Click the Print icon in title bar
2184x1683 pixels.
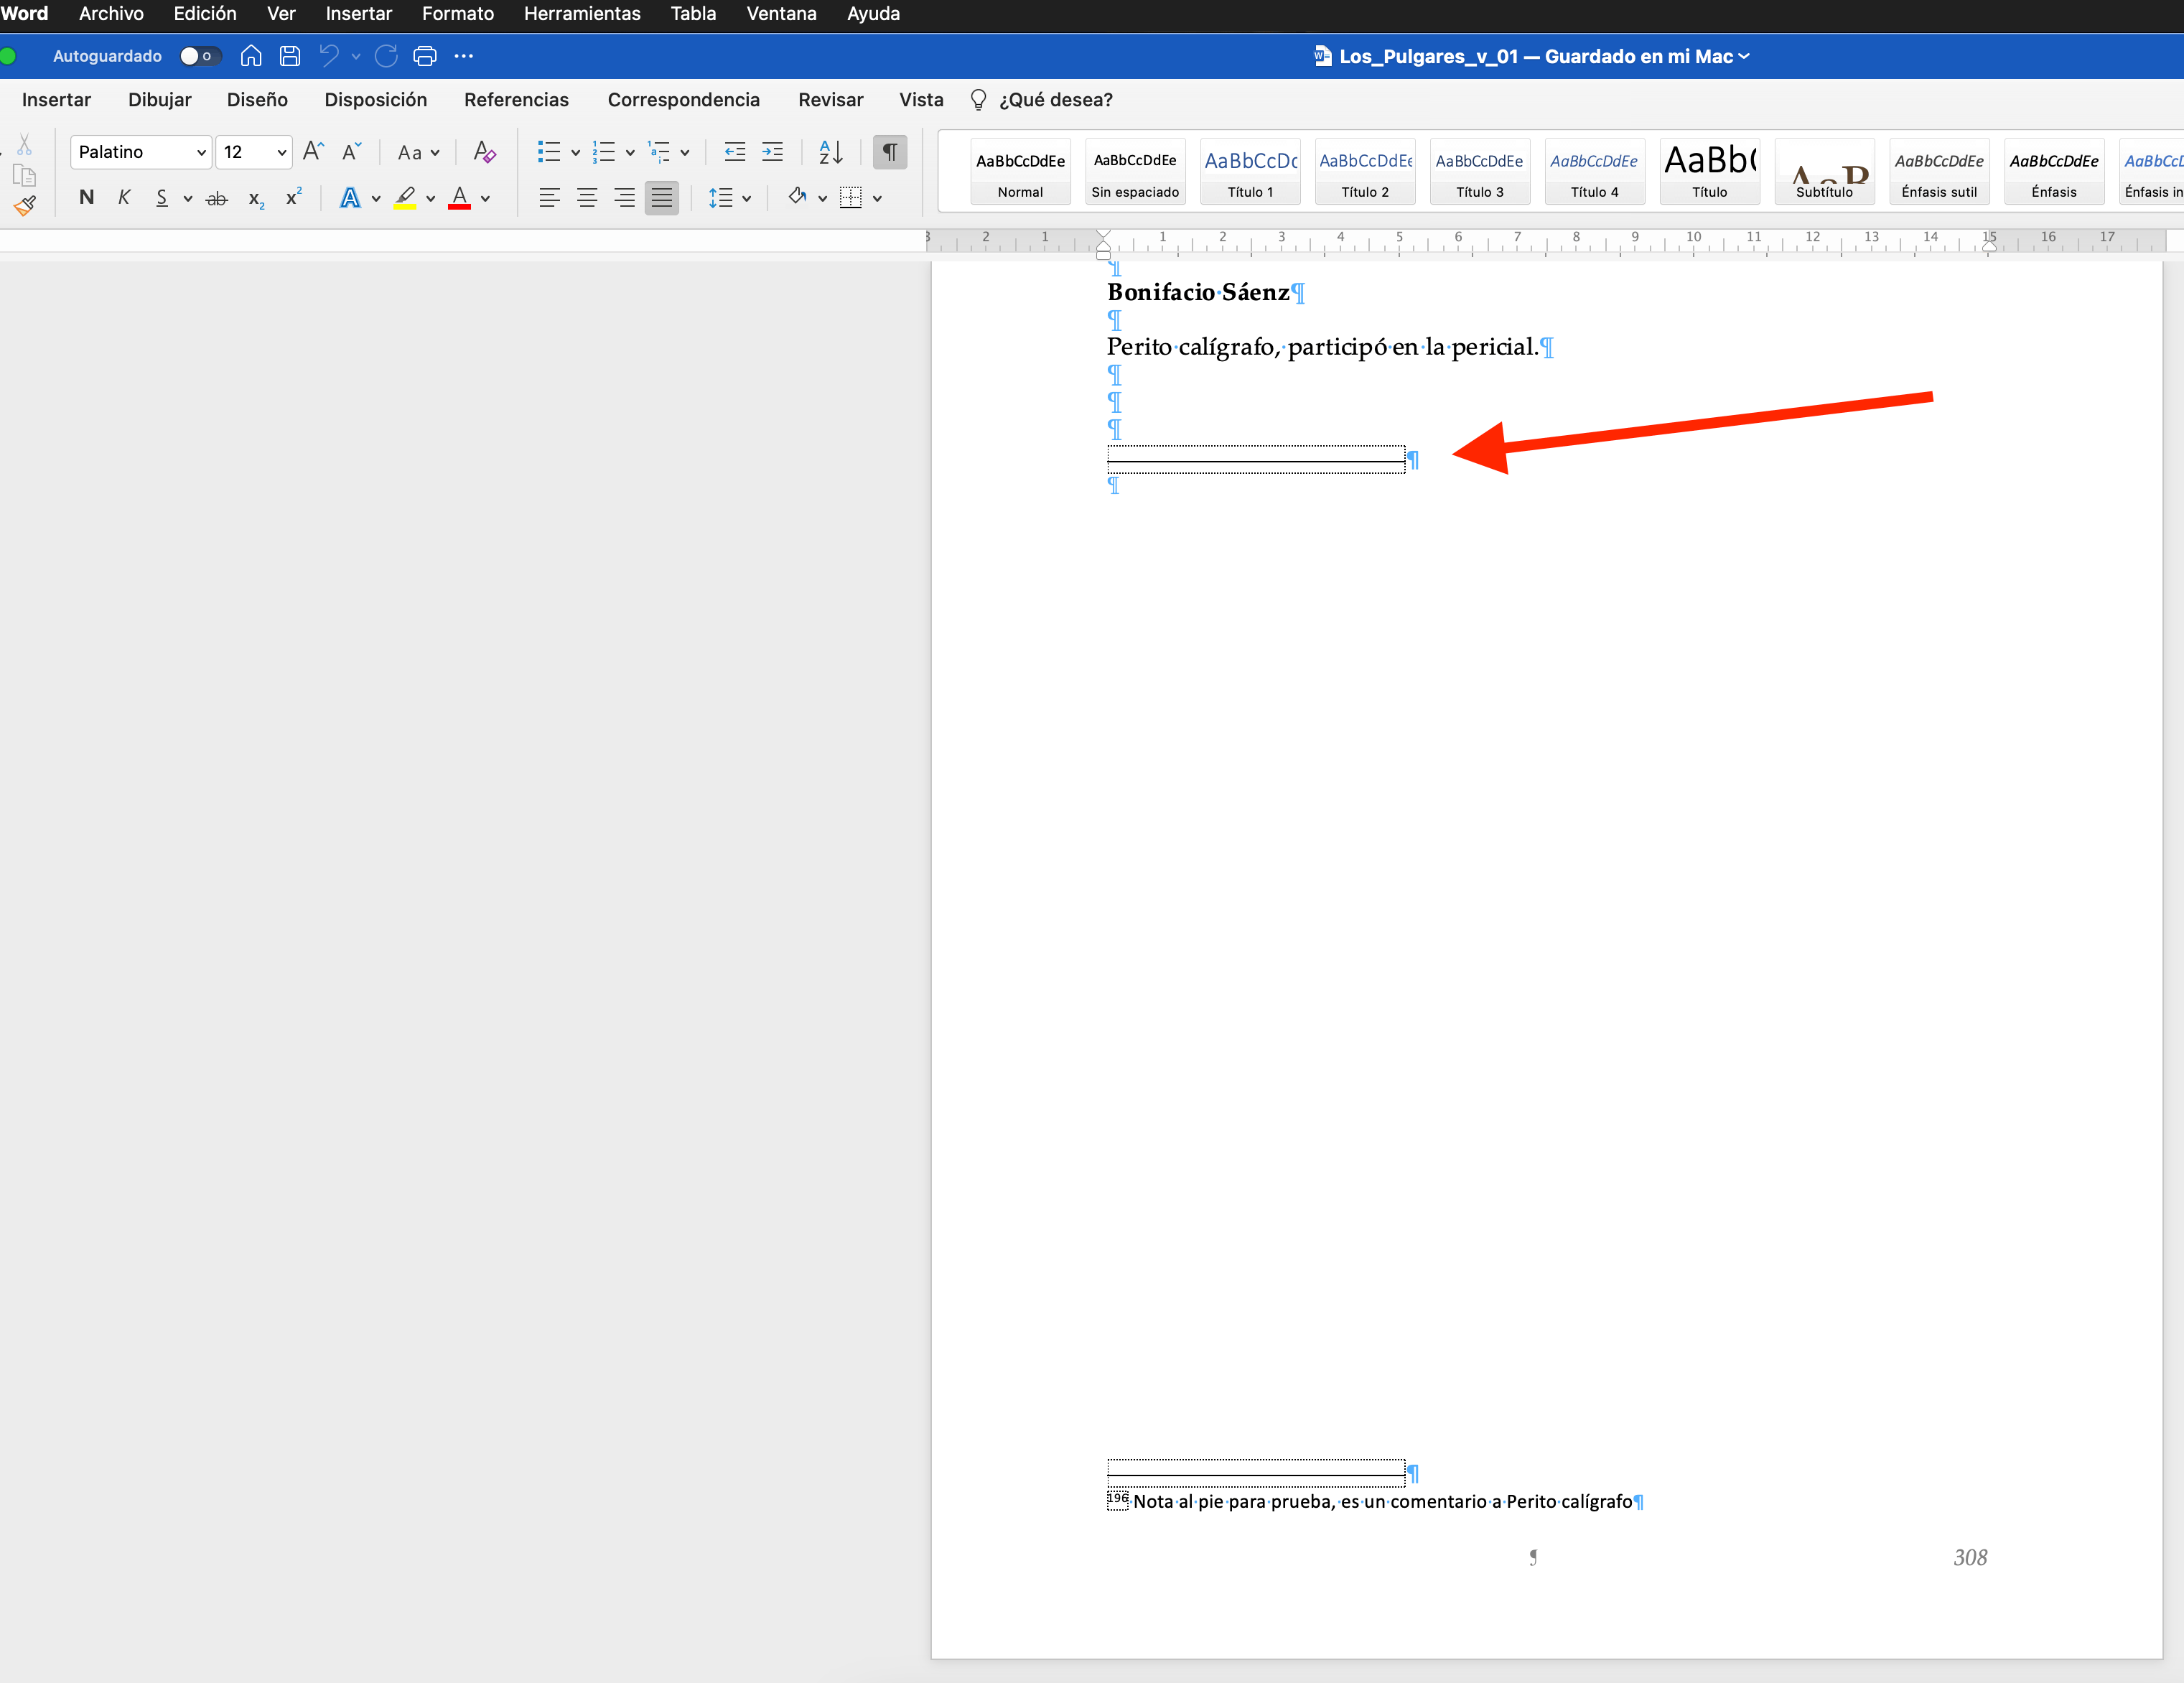425,56
